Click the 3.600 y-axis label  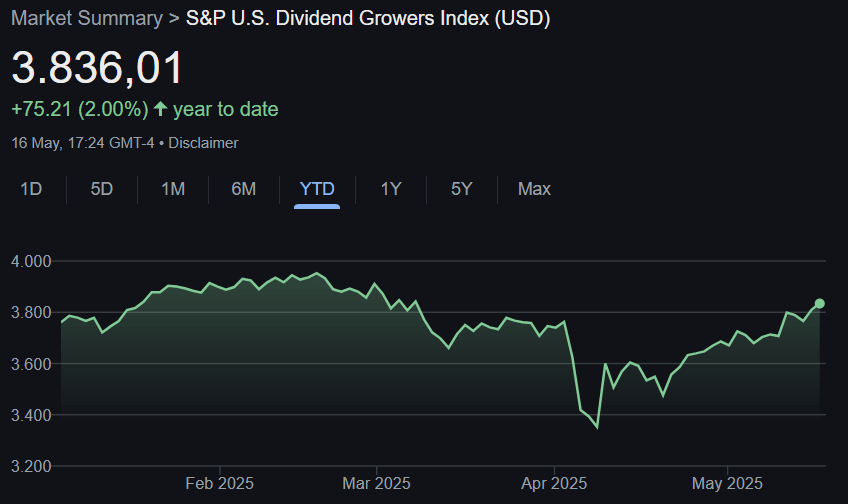(x=31, y=364)
